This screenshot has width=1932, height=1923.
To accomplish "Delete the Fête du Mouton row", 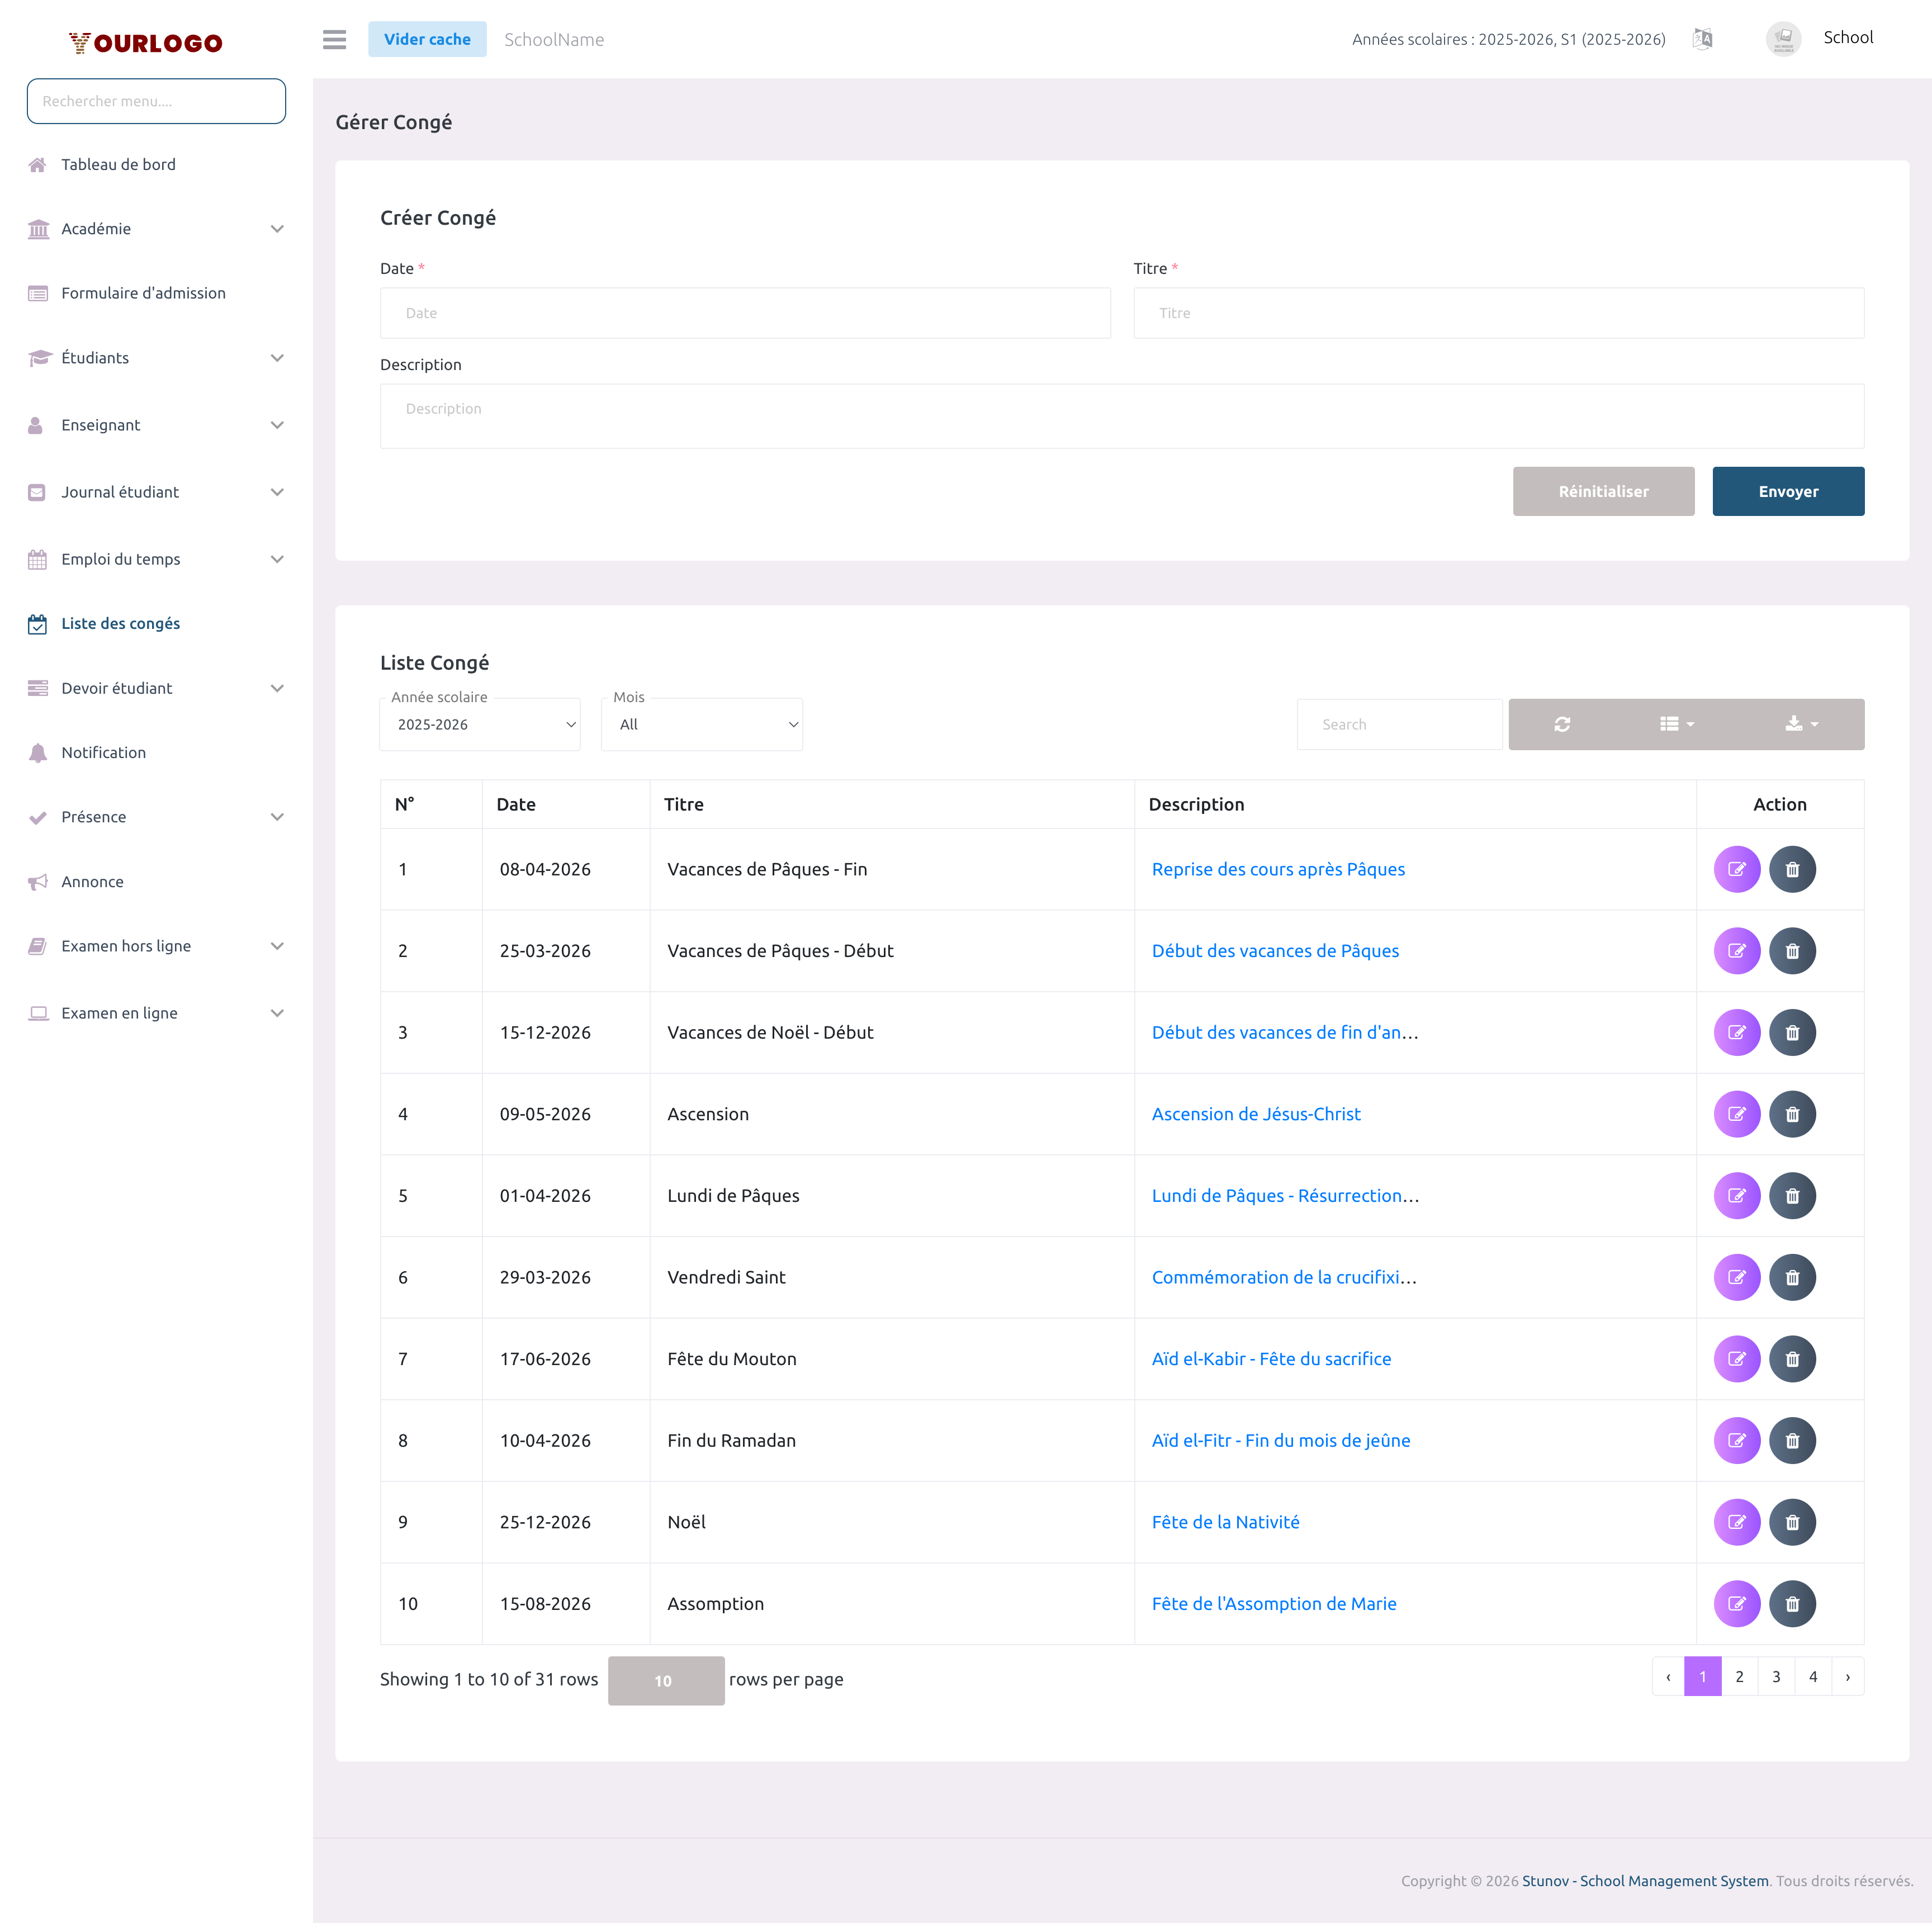I will point(1792,1359).
